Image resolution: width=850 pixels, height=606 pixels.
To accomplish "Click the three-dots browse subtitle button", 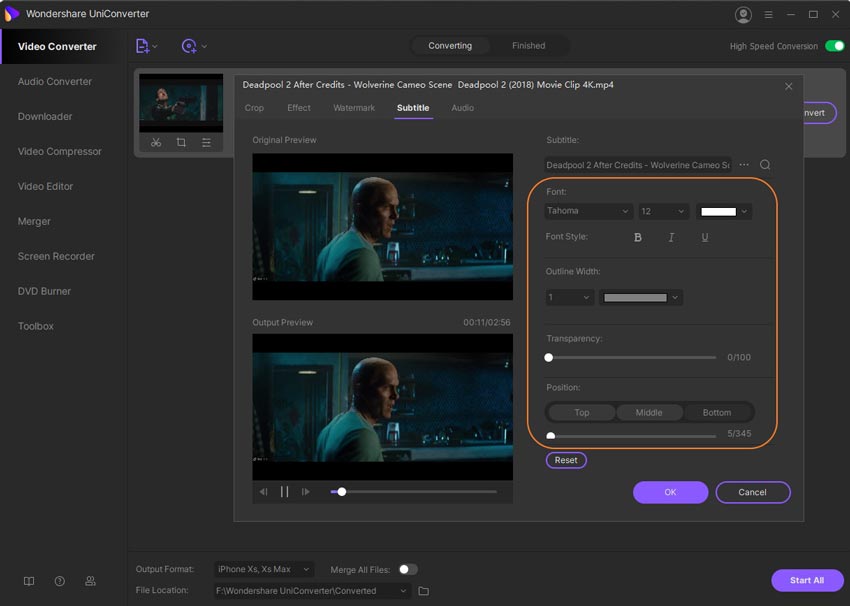I will coord(744,164).
